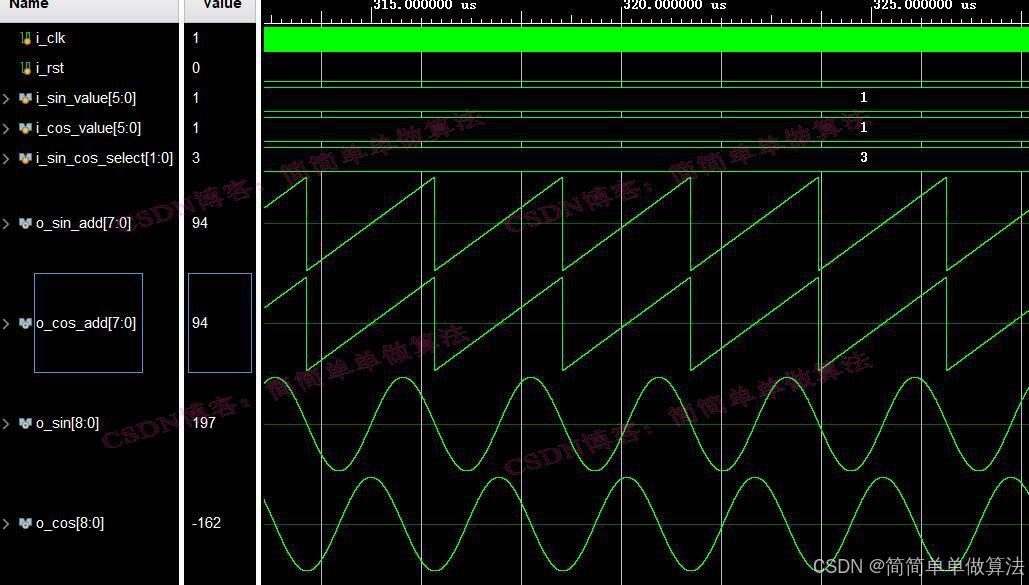The width and height of the screenshot is (1029, 585).
Task: Click the 325.000000 us time marker
Action: pos(925,5)
